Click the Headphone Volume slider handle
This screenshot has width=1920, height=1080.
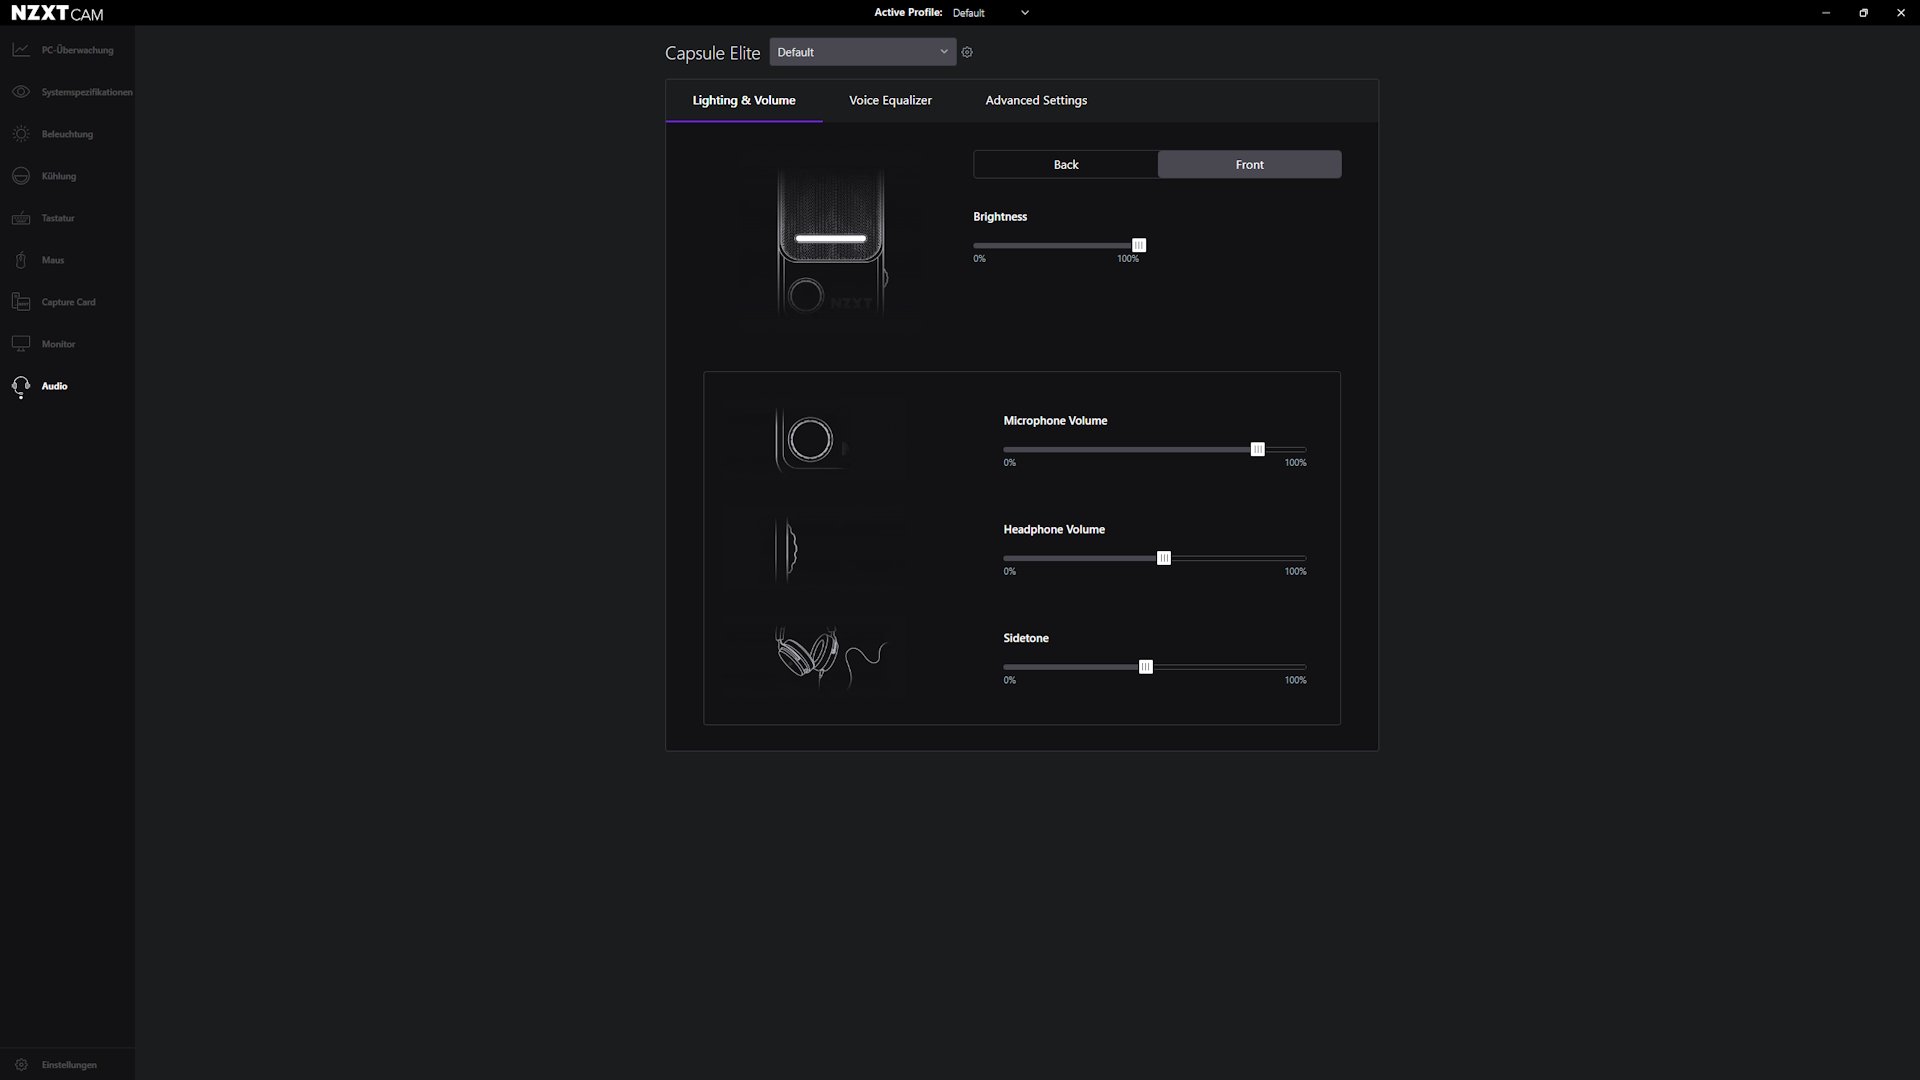(1164, 558)
